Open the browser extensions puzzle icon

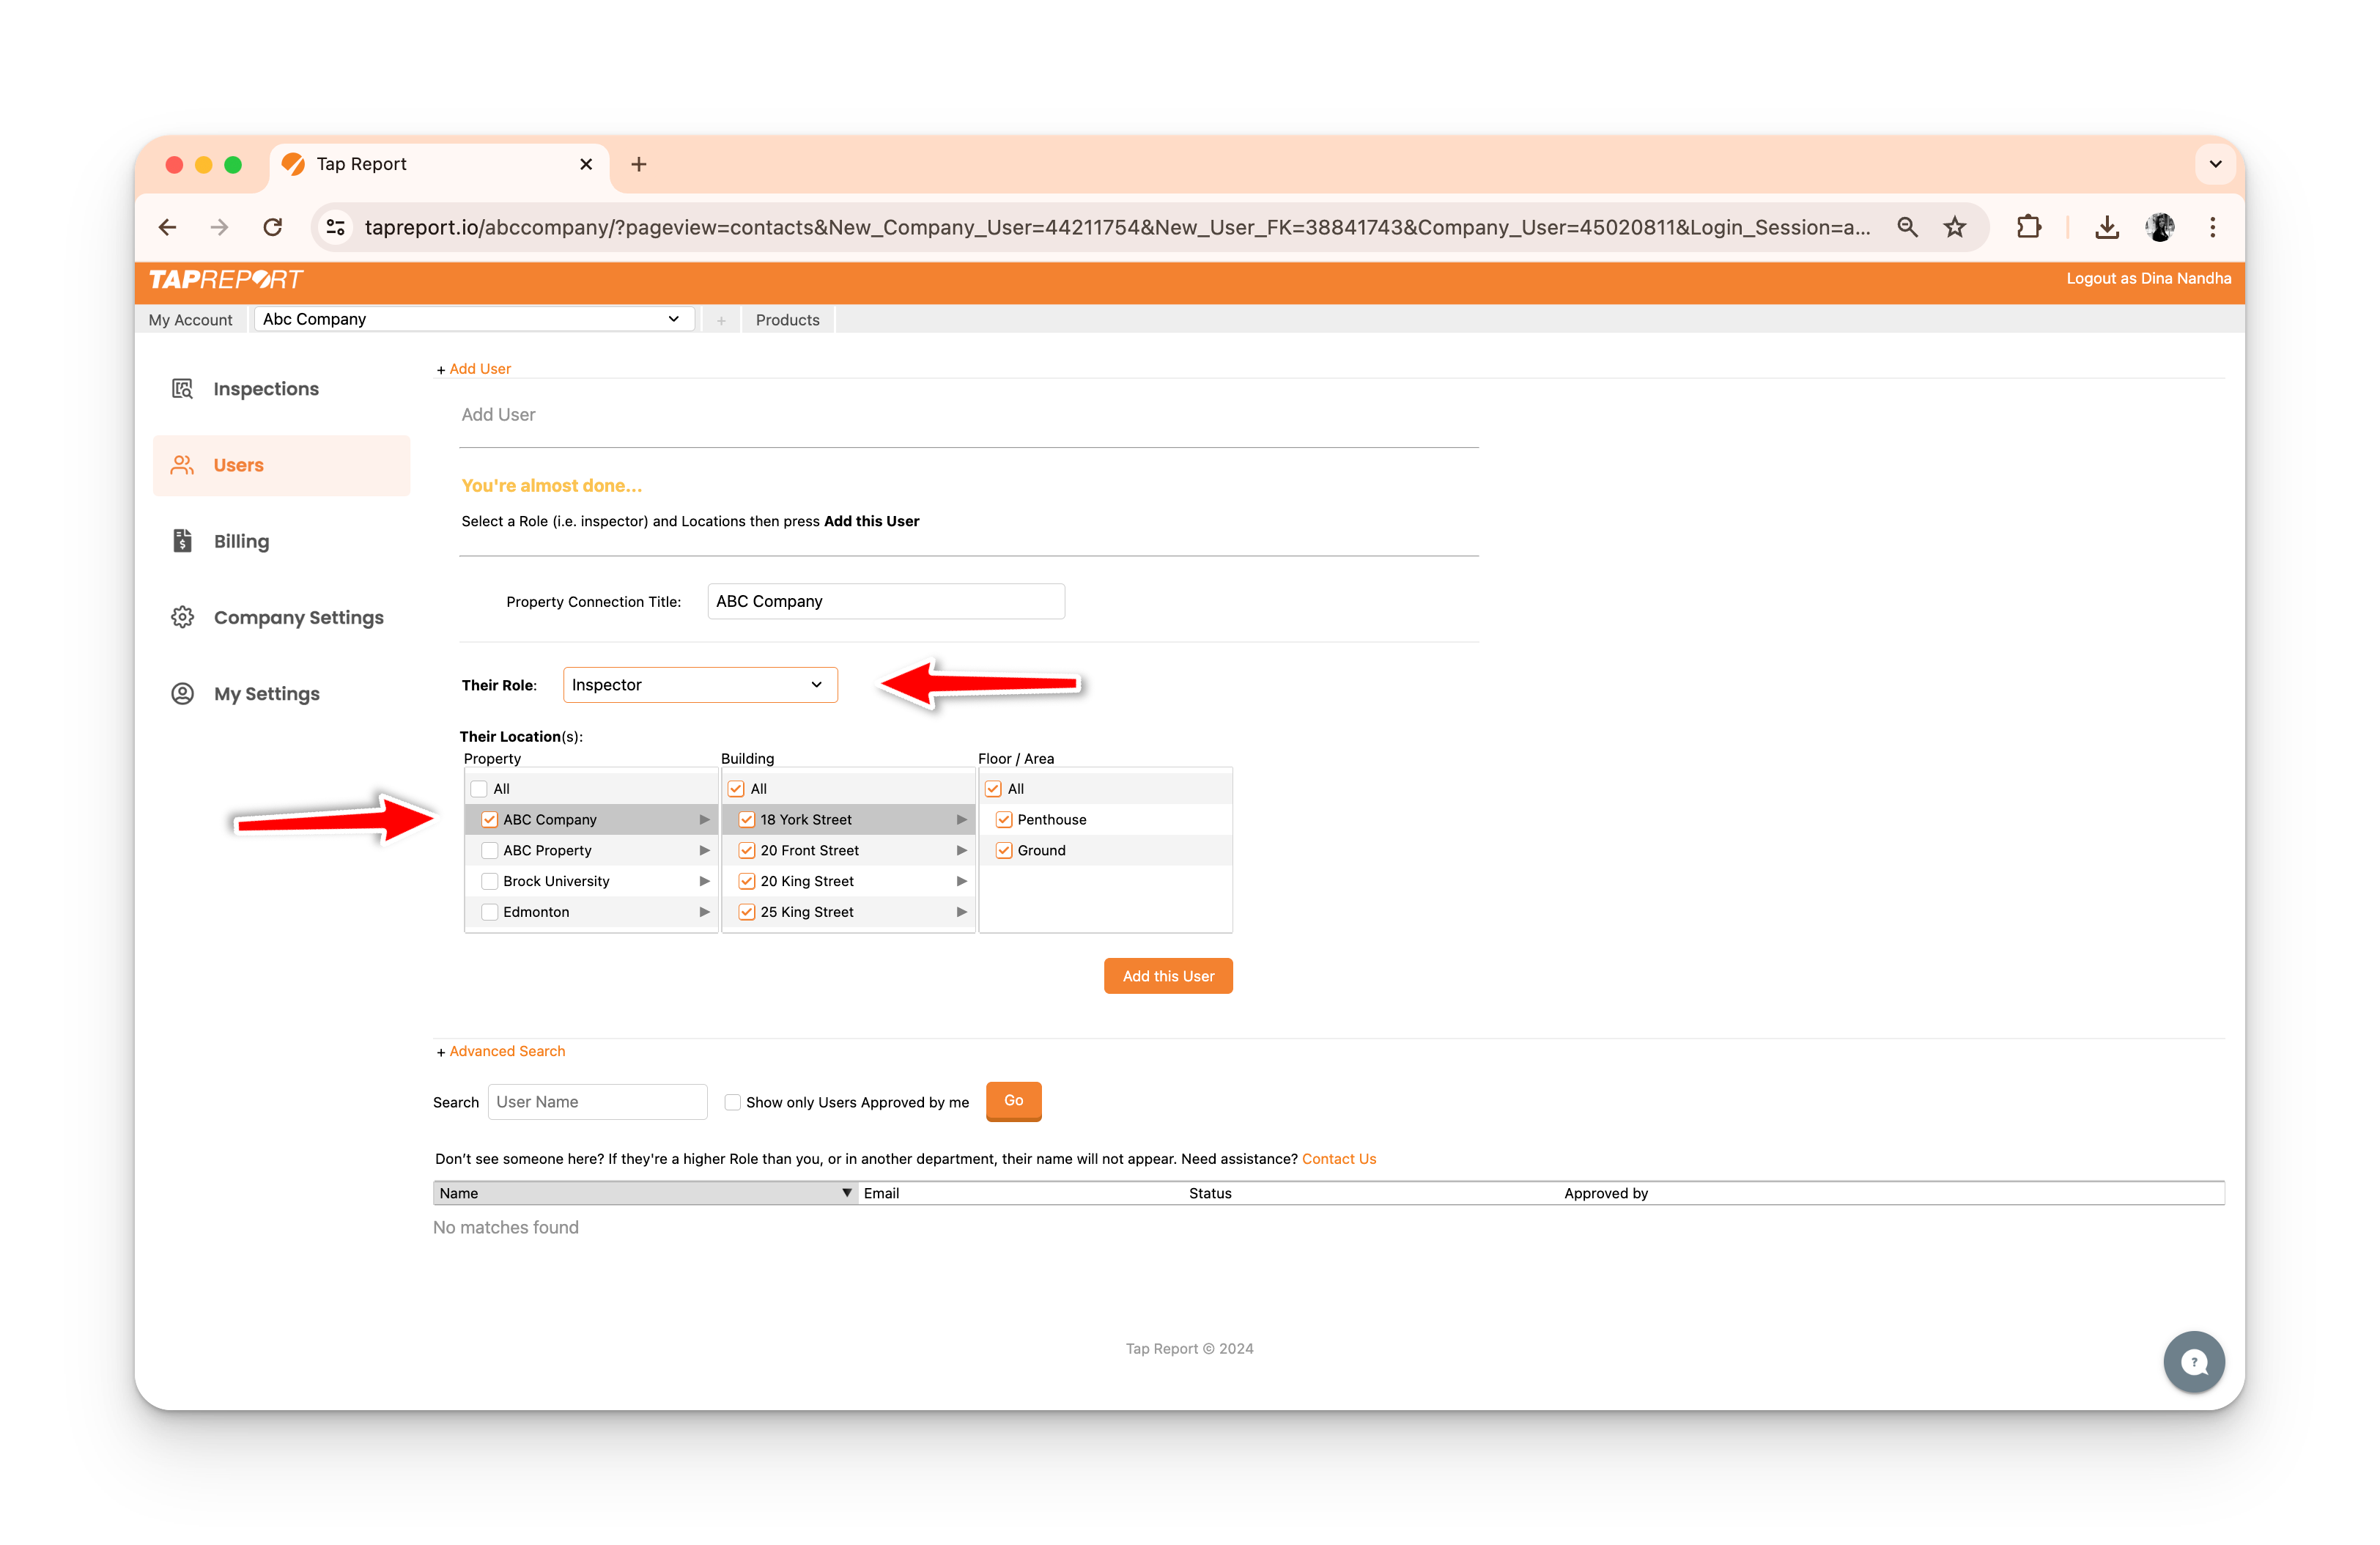pyautogui.click(x=2028, y=227)
